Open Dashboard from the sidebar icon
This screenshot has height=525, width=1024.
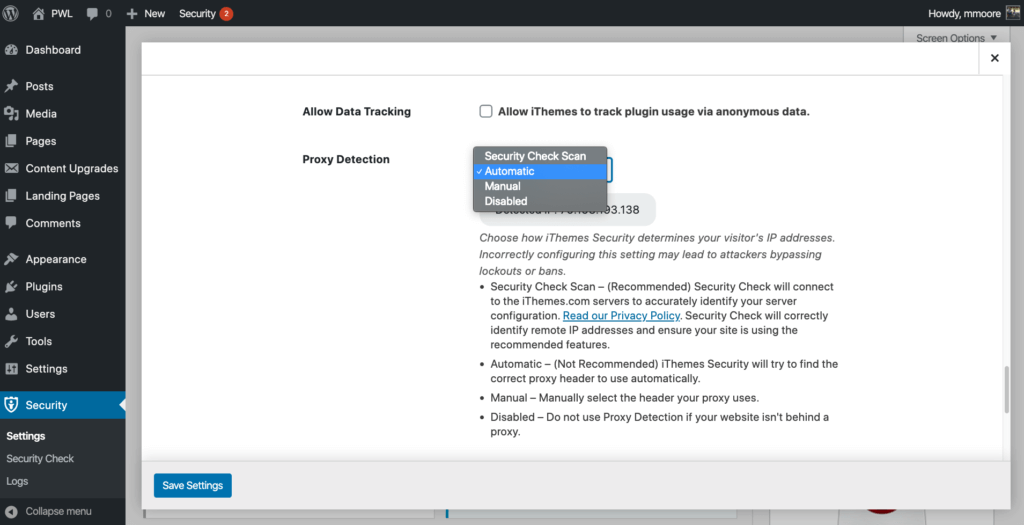pos(12,50)
